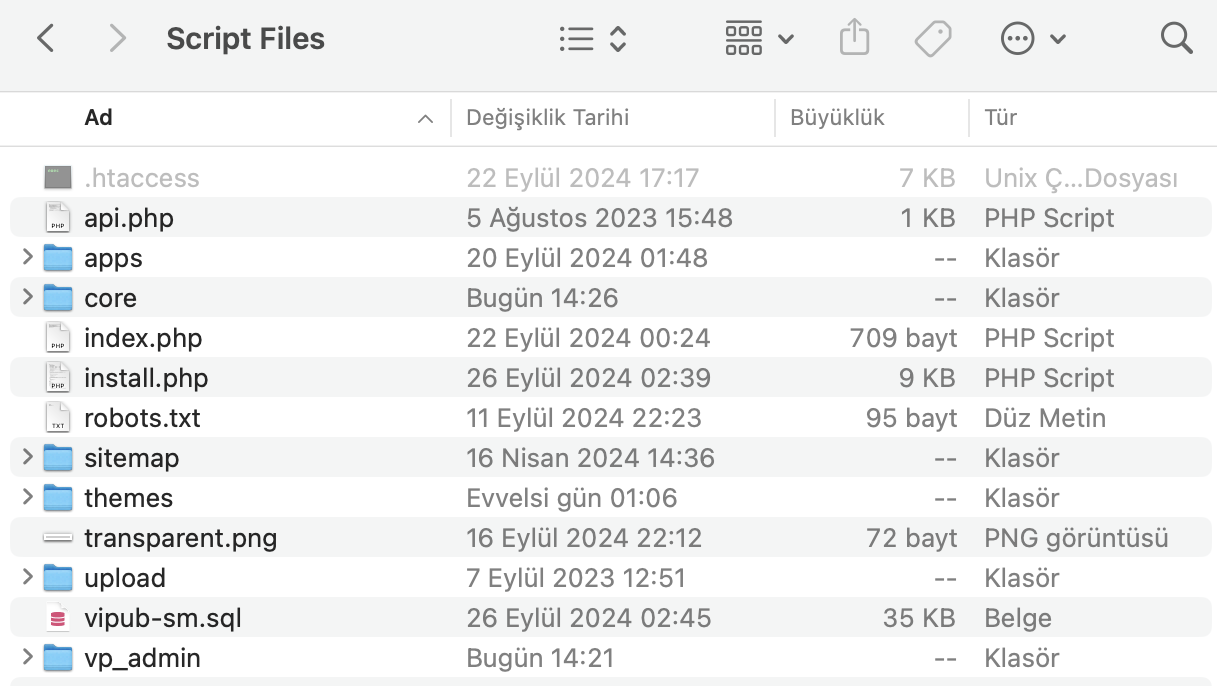Go back with the left chevron
1217x686 pixels.
pos(45,39)
